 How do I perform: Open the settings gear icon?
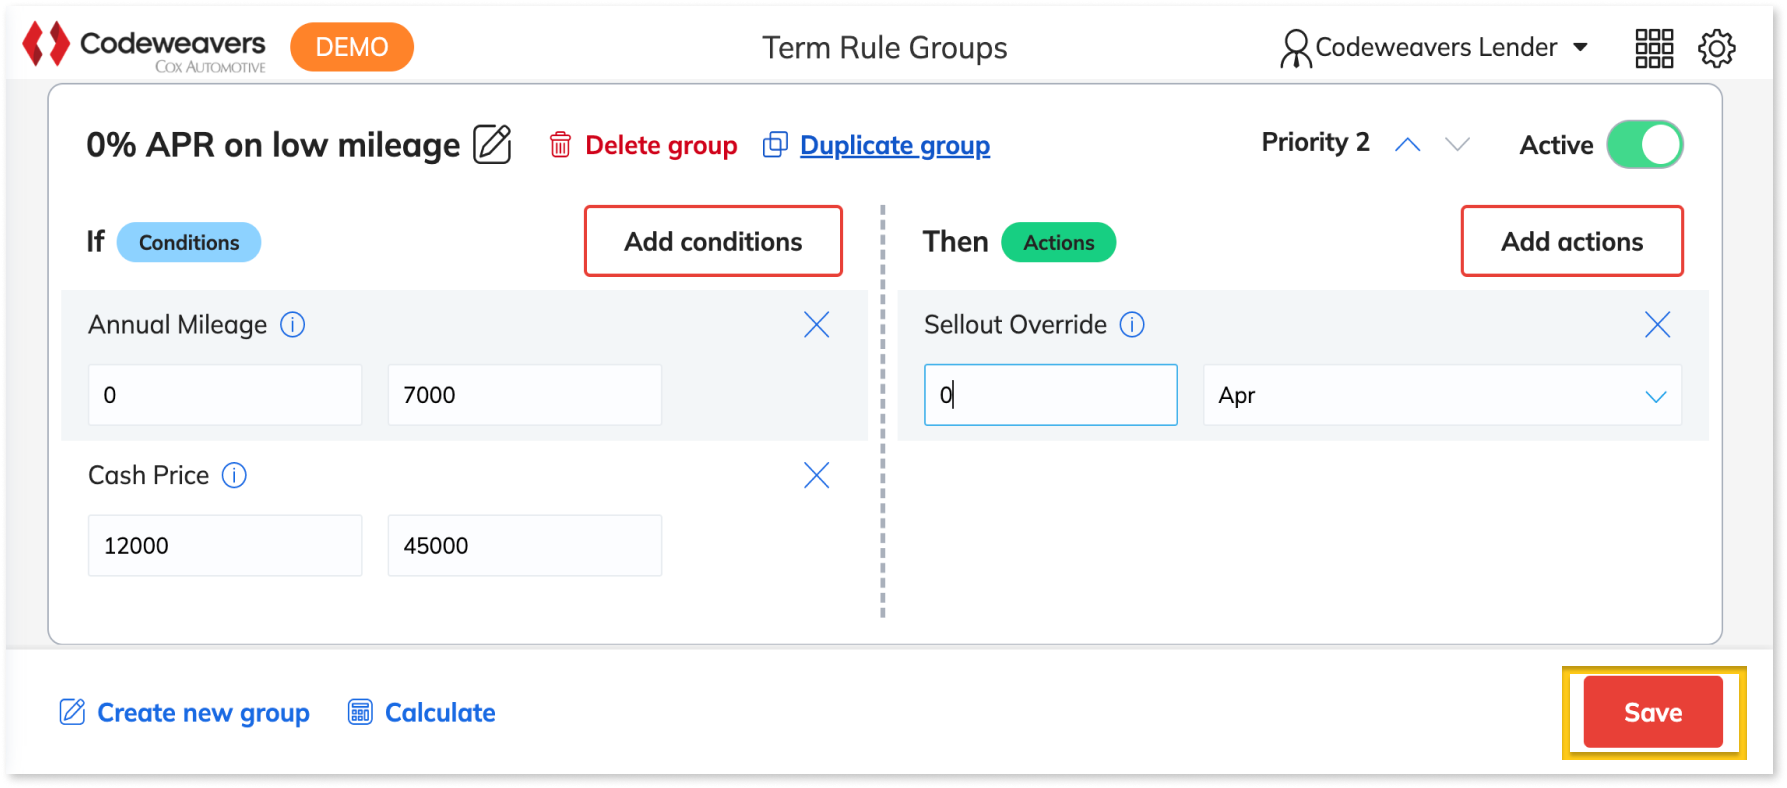point(1717,47)
